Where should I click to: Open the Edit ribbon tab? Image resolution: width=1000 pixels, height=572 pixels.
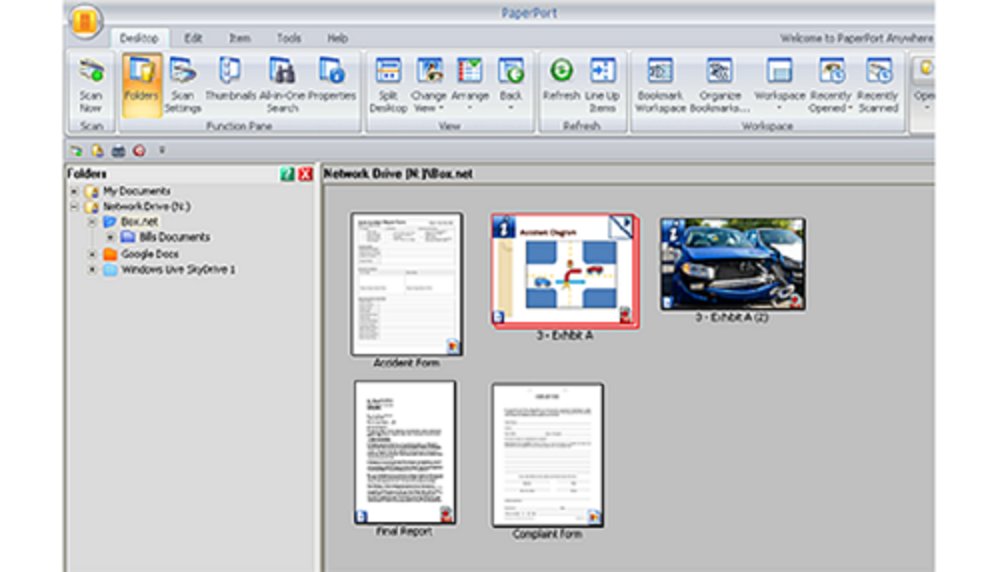(x=193, y=38)
